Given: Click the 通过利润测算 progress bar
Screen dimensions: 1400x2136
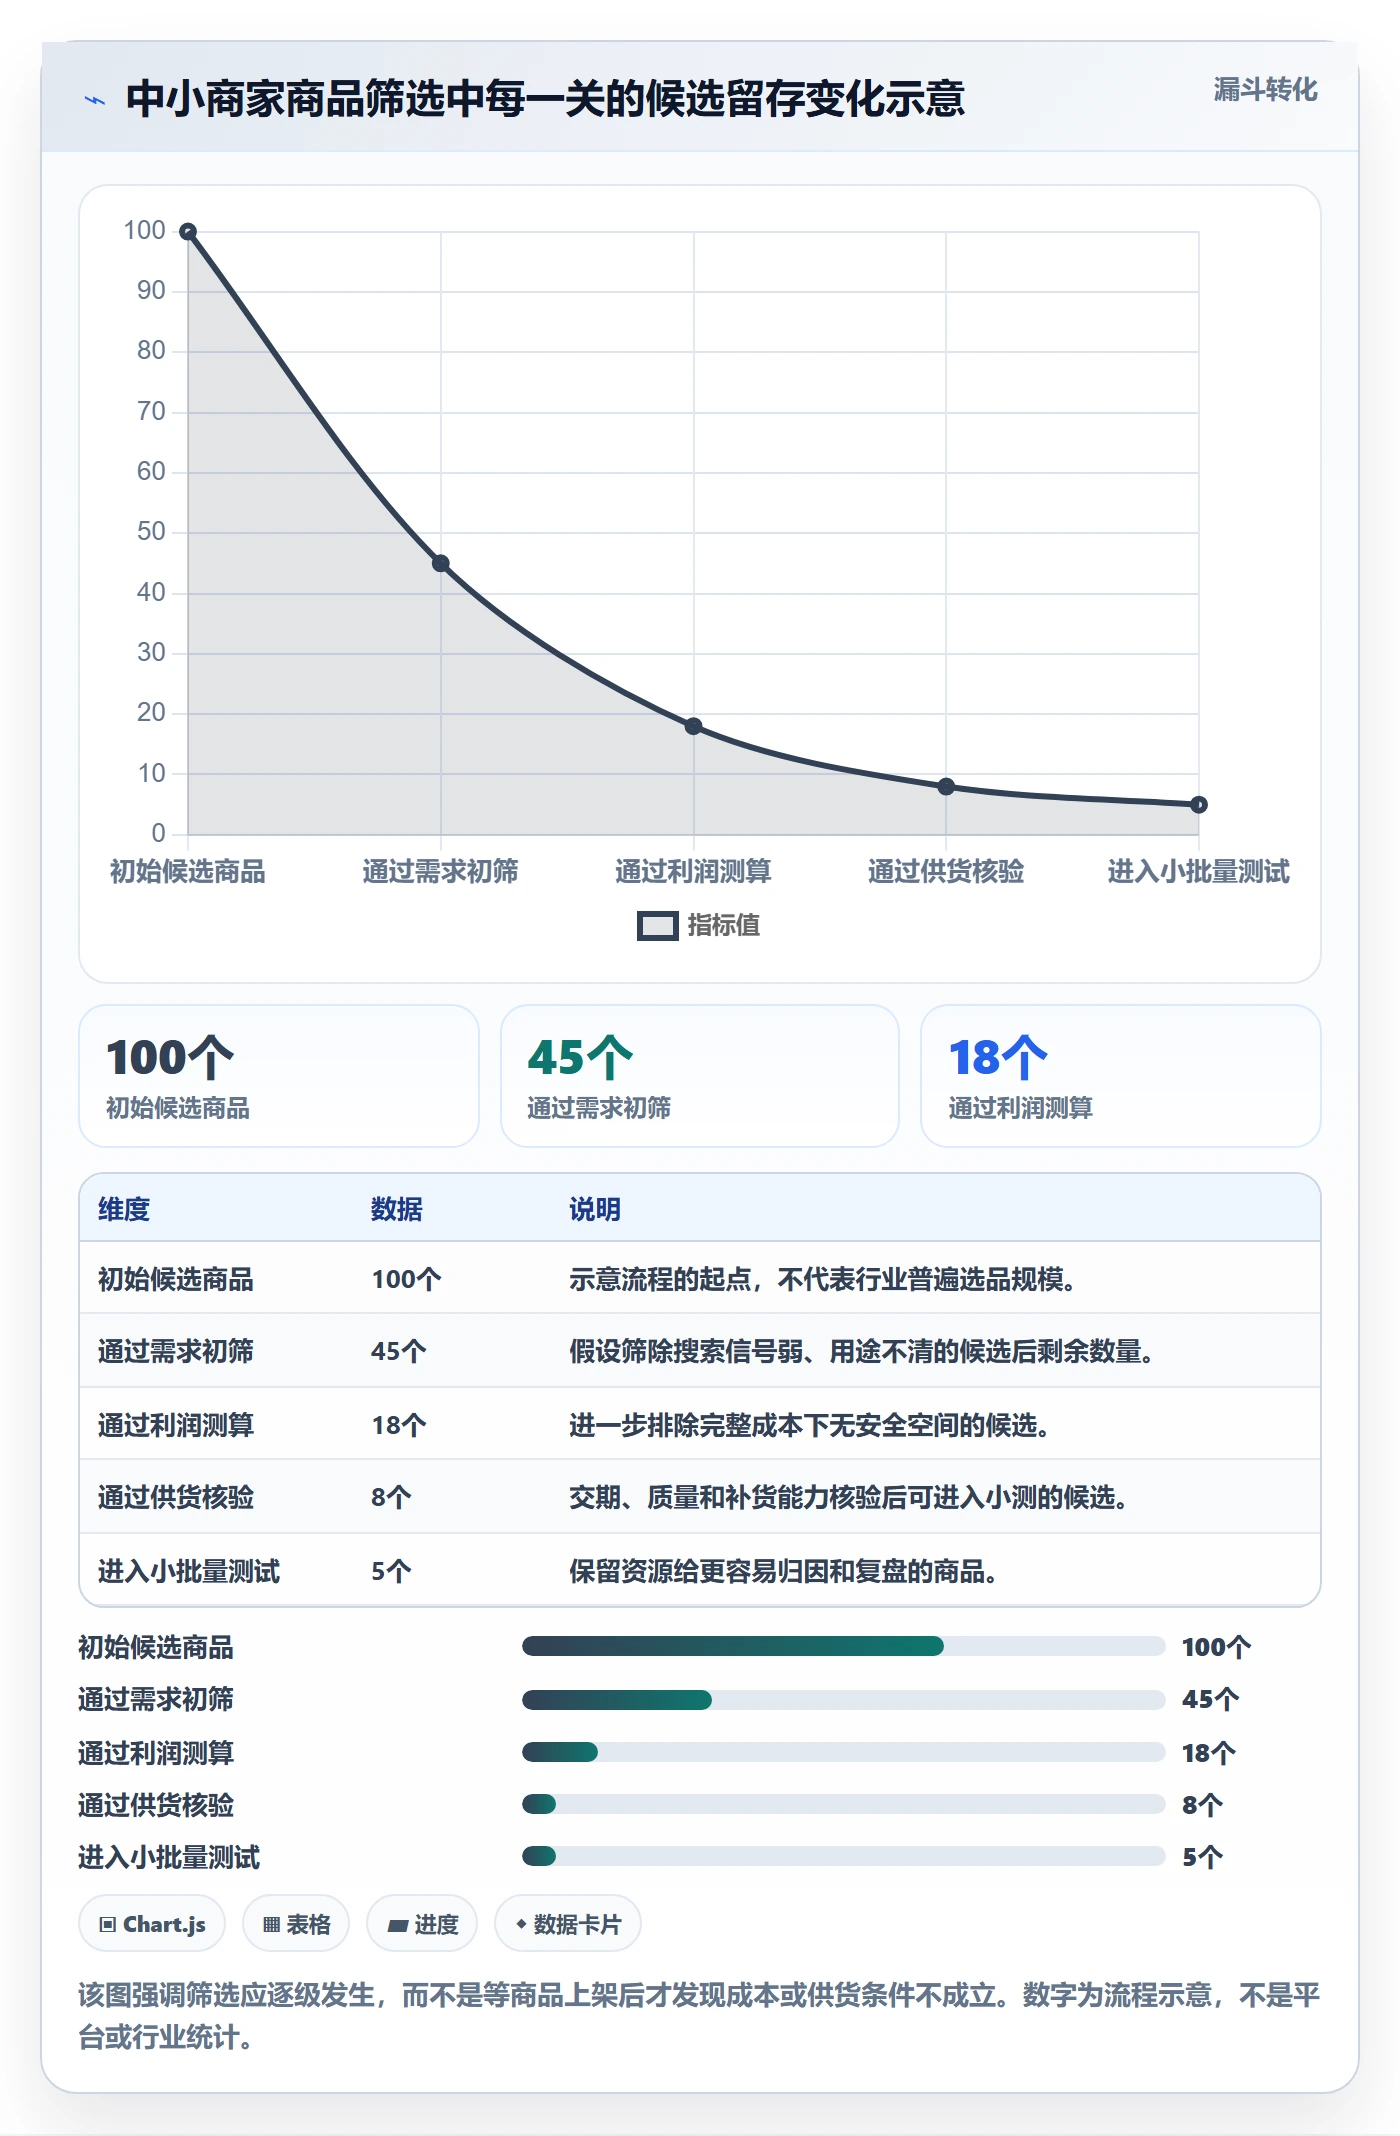Looking at the screenshot, I should [x=844, y=1752].
